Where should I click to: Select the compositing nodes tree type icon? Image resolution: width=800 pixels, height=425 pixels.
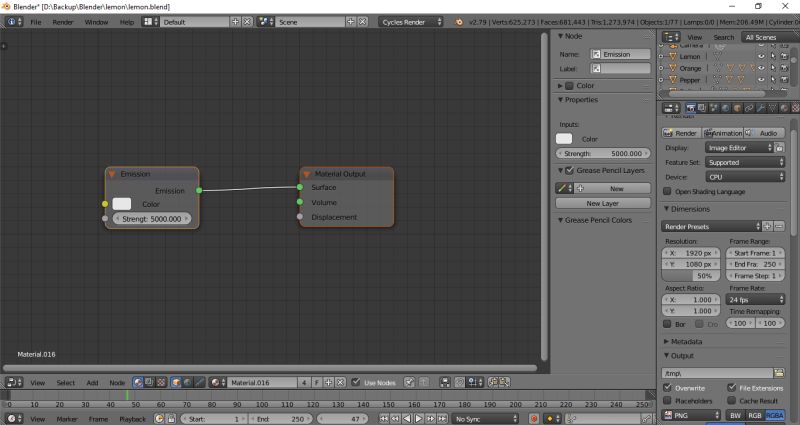click(x=149, y=382)
